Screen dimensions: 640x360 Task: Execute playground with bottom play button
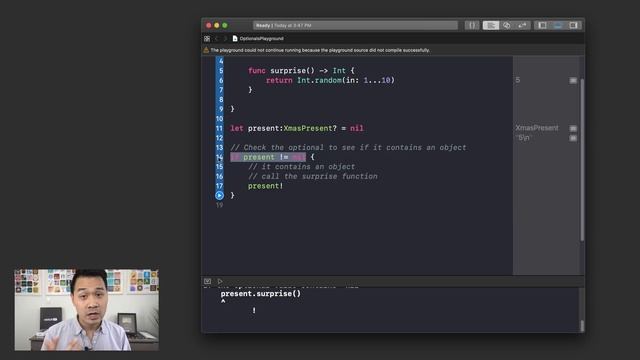coord(220,281)
